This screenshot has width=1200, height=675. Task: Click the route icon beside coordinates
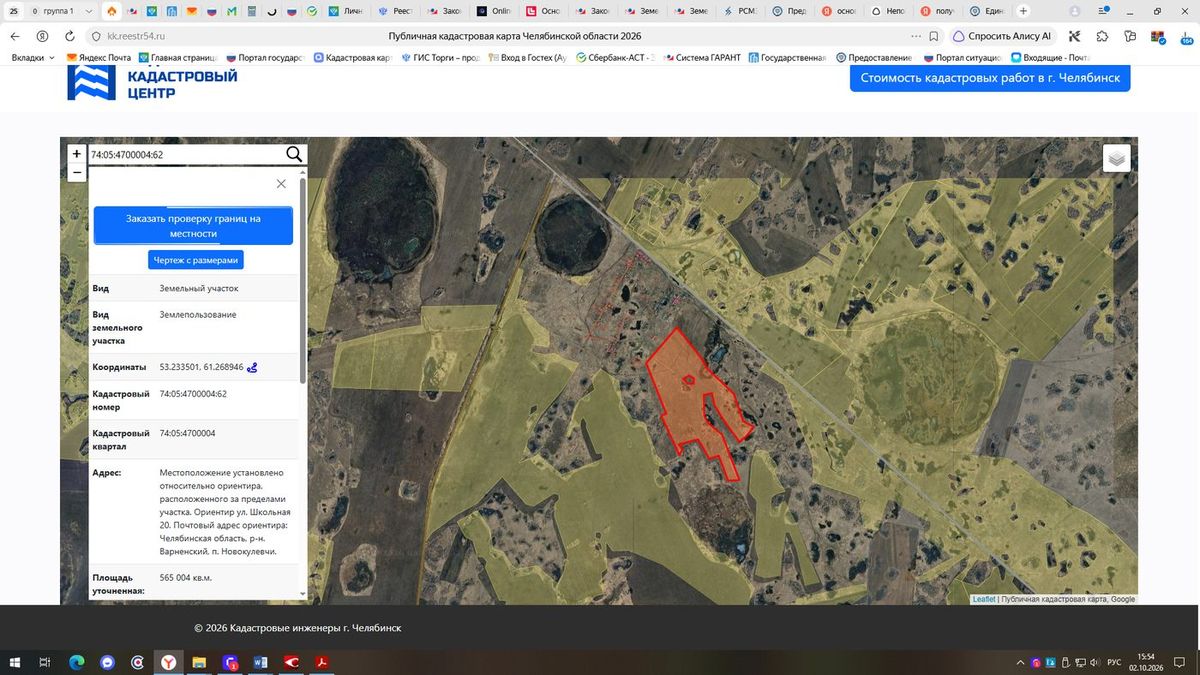(252, 367)
